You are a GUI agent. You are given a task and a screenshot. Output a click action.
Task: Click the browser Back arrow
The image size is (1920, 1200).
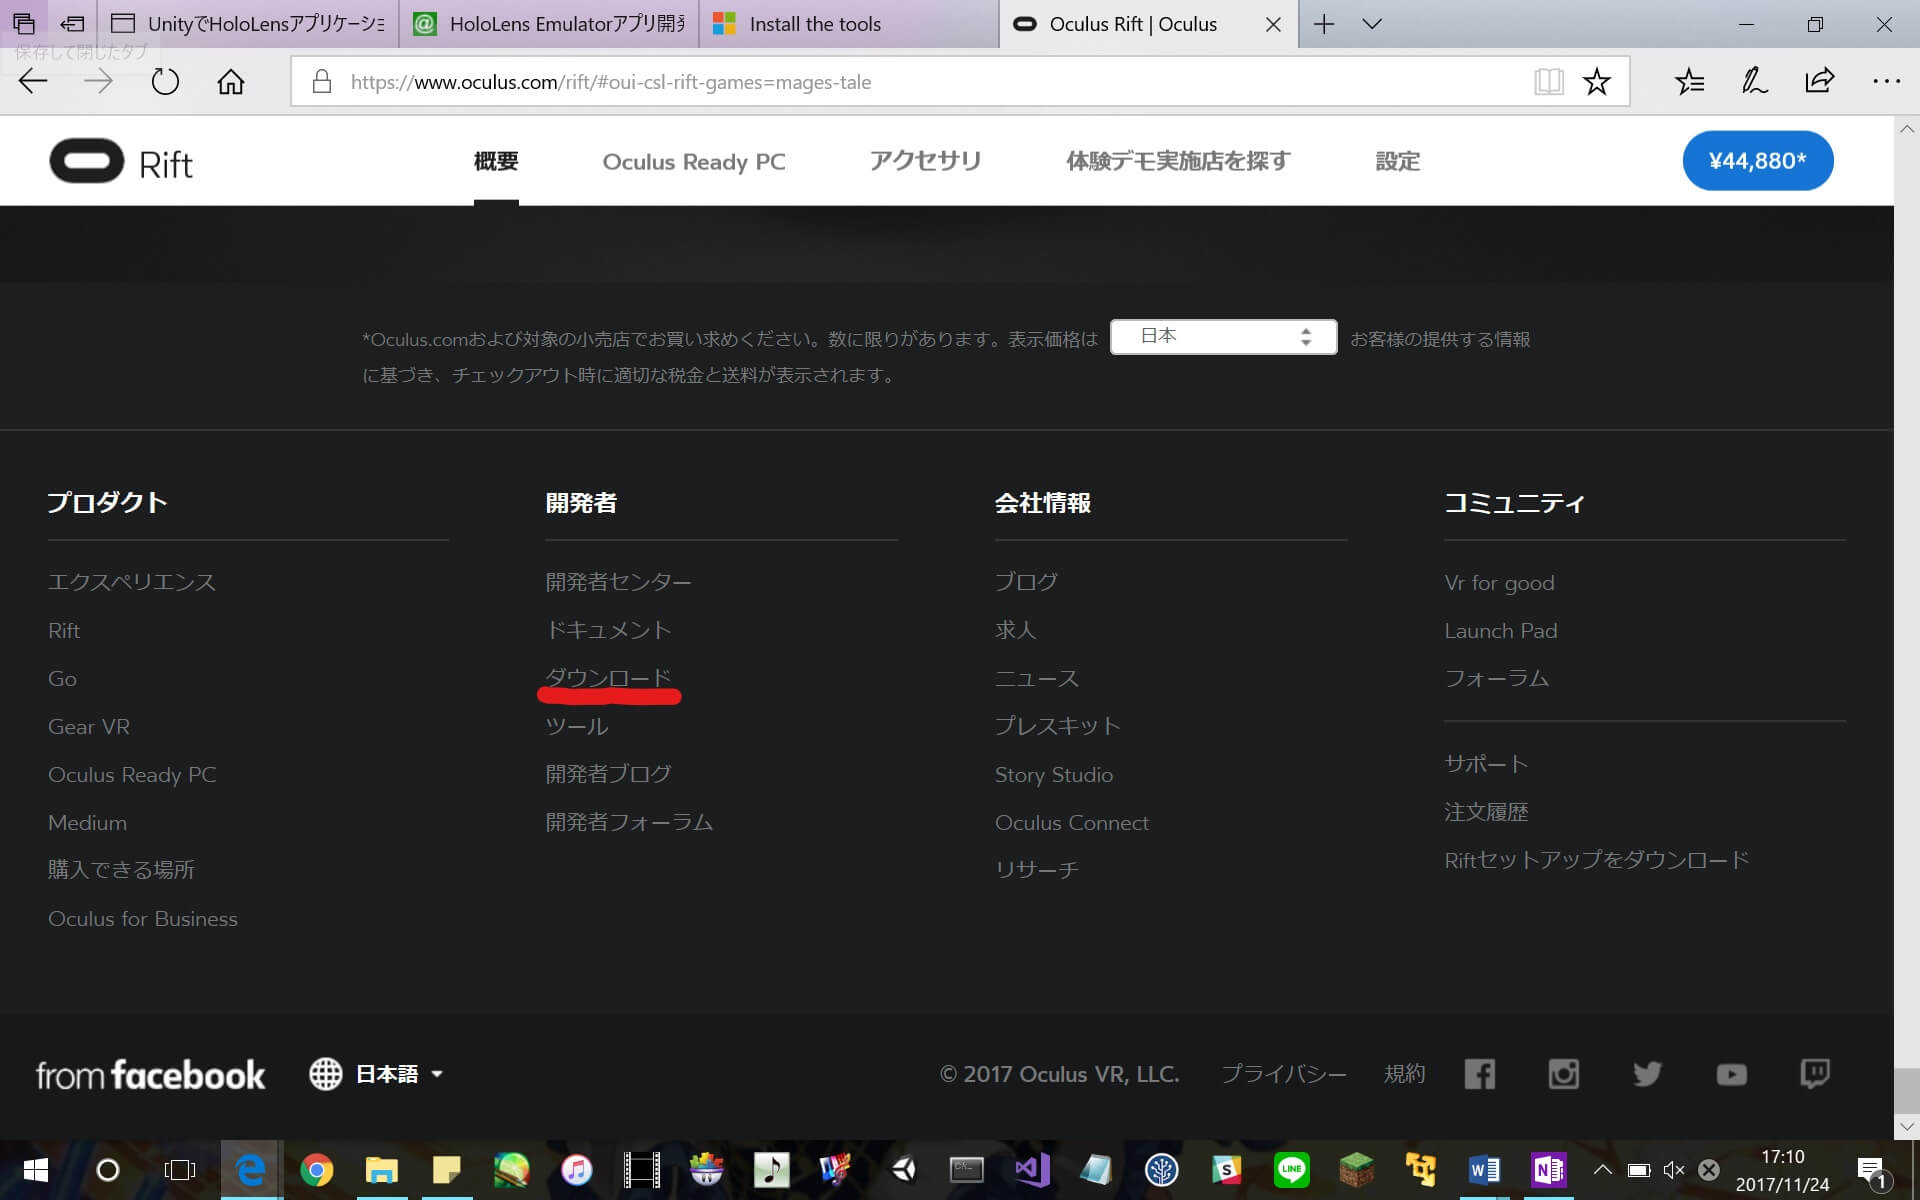33,82
